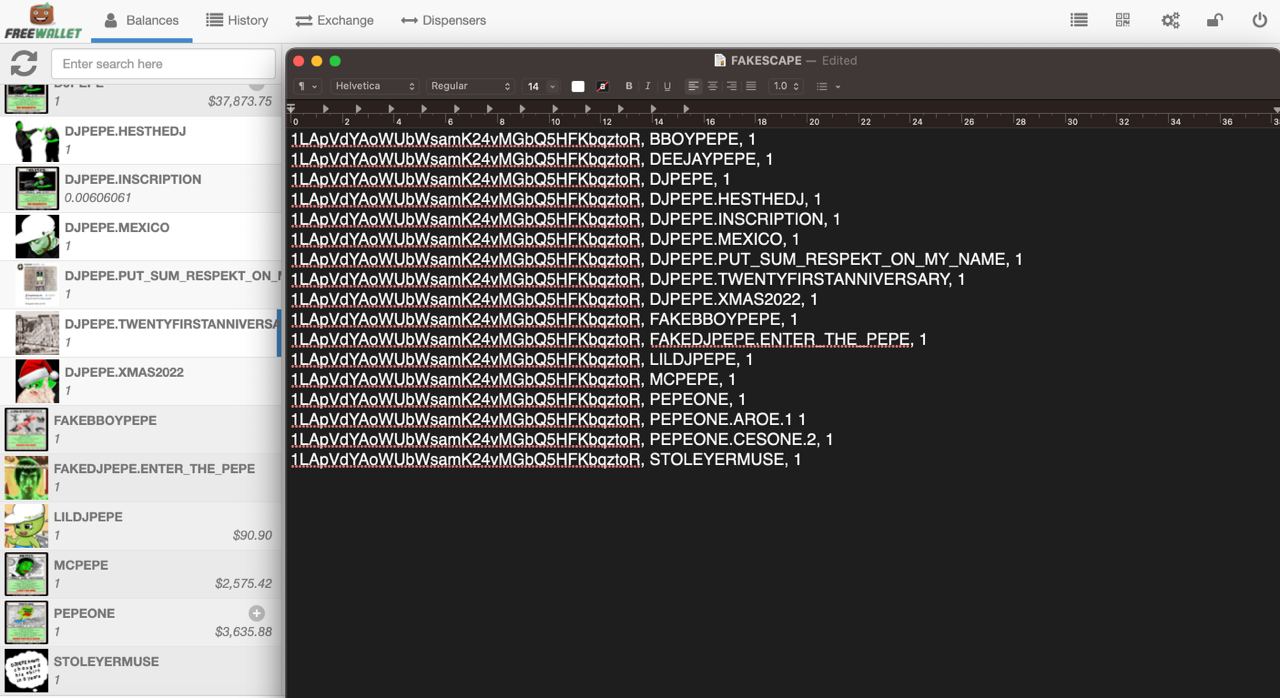Click the 'Enter search here' field
Screen dimensions: 1280x698
163,64
